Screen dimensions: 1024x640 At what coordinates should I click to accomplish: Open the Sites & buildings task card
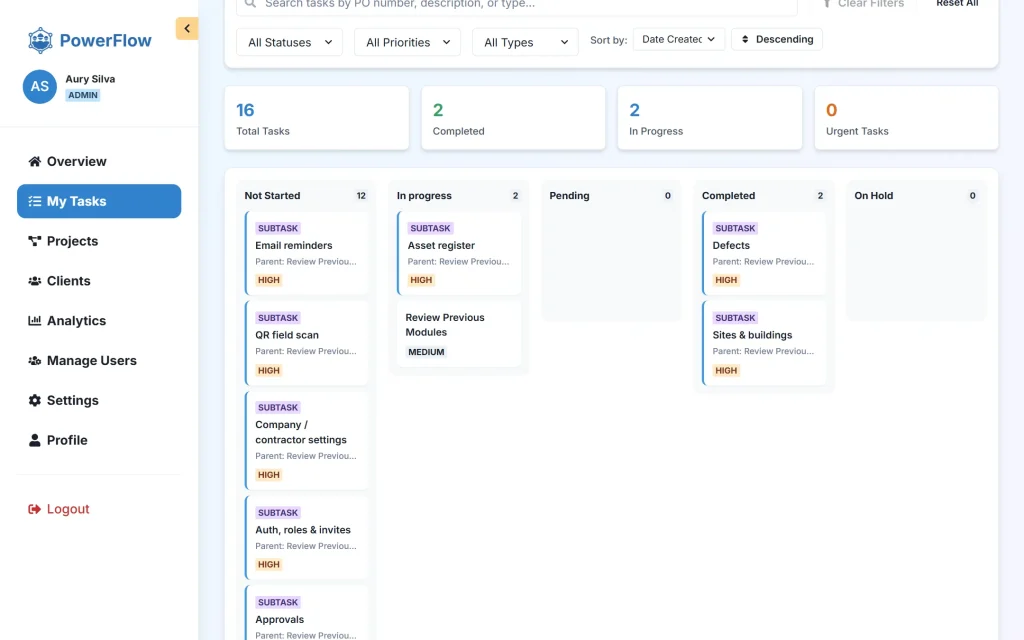pos(764,343)
